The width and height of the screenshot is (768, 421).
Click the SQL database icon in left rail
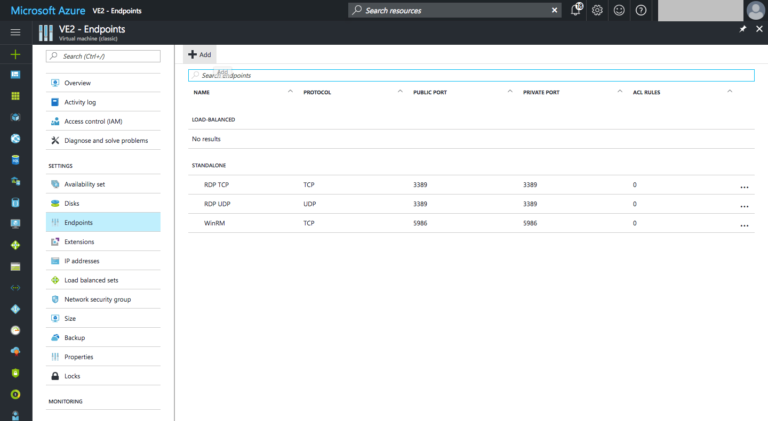click(x=15, y=160)
